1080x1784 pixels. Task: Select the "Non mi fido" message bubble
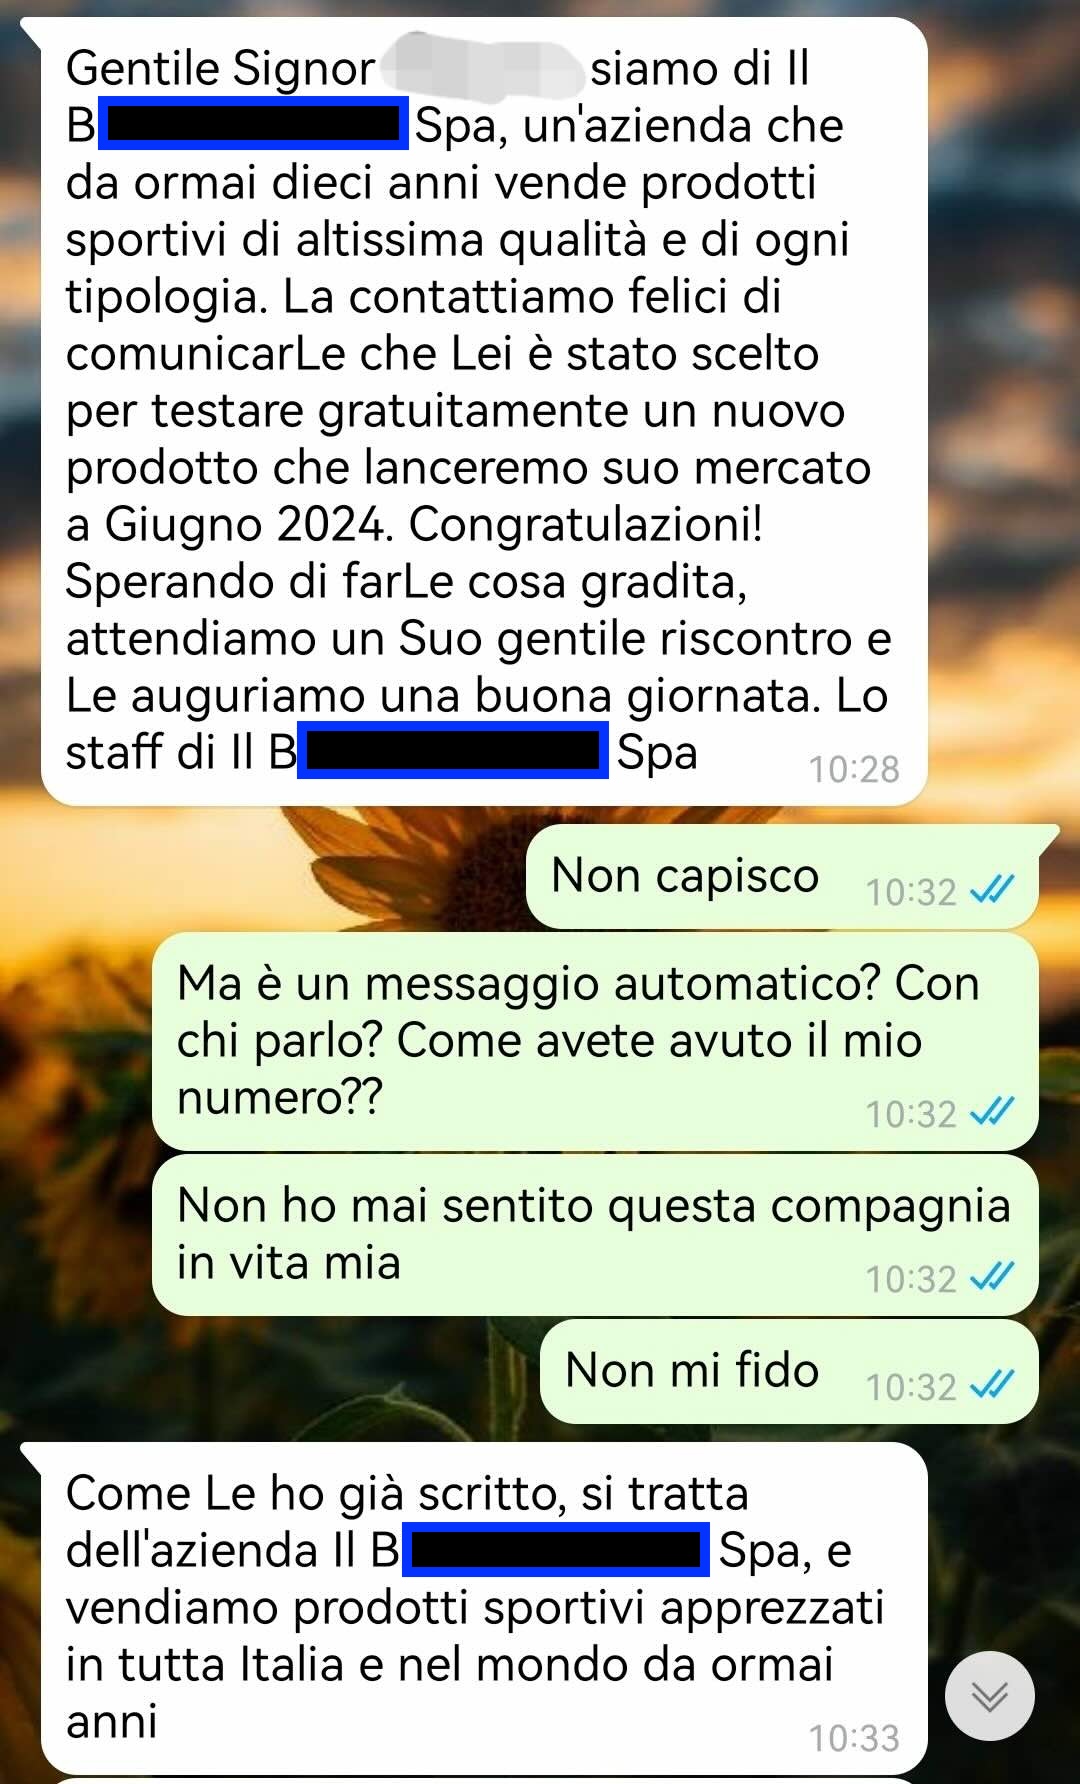pyautogui.click(x=789, y=1371)
